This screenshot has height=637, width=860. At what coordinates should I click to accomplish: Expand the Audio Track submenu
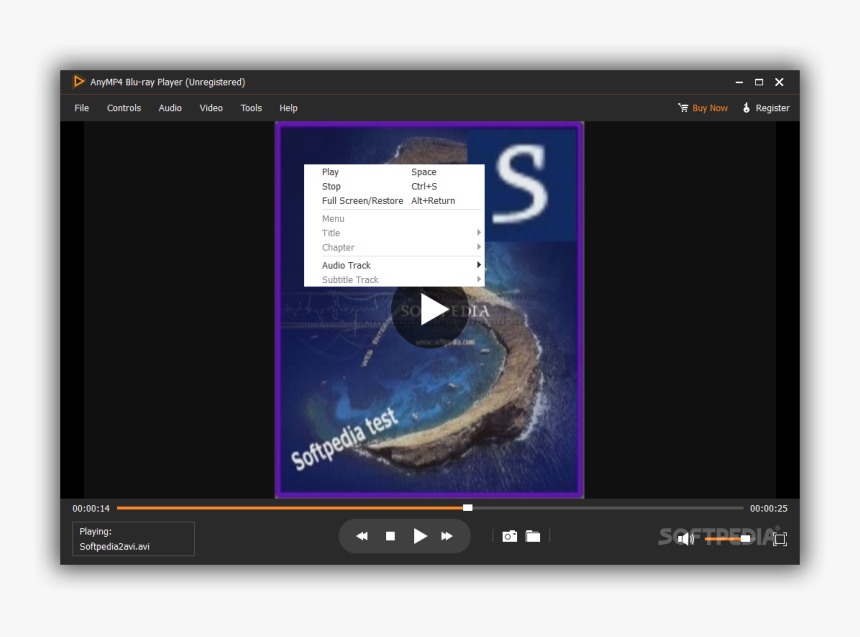(x=345, y=265)
